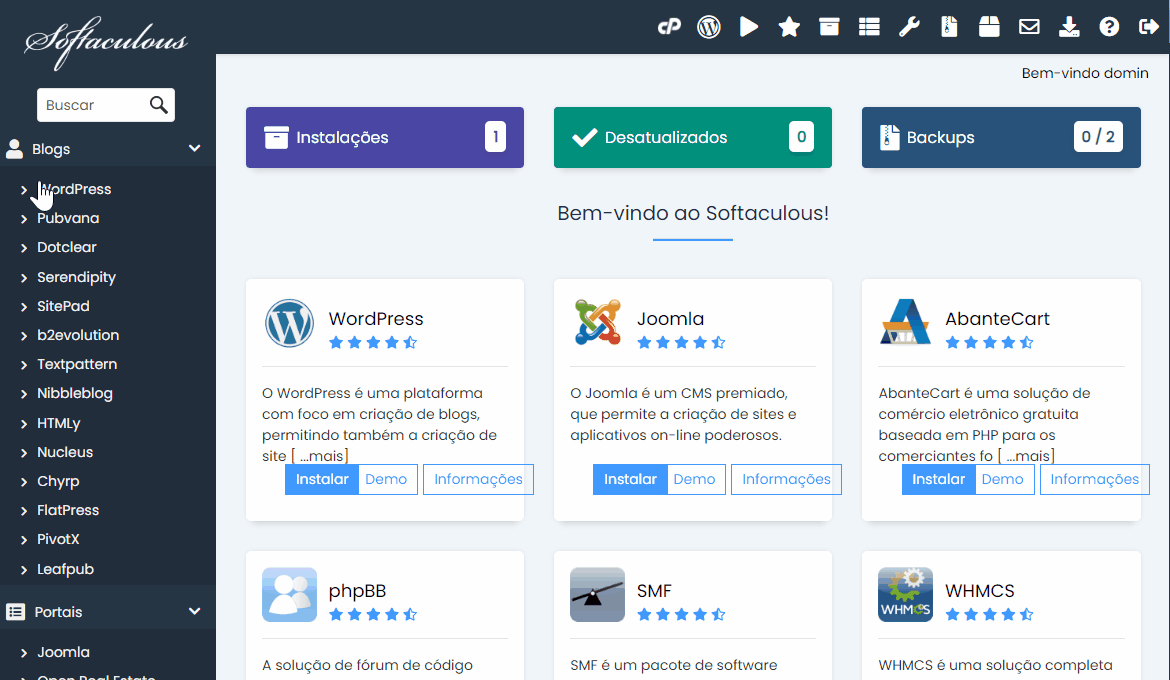Image resolution: width=1170 pixels, height=680 pixels.
Task: Collapse the Portais category chevron
Action: pos(195,611)
